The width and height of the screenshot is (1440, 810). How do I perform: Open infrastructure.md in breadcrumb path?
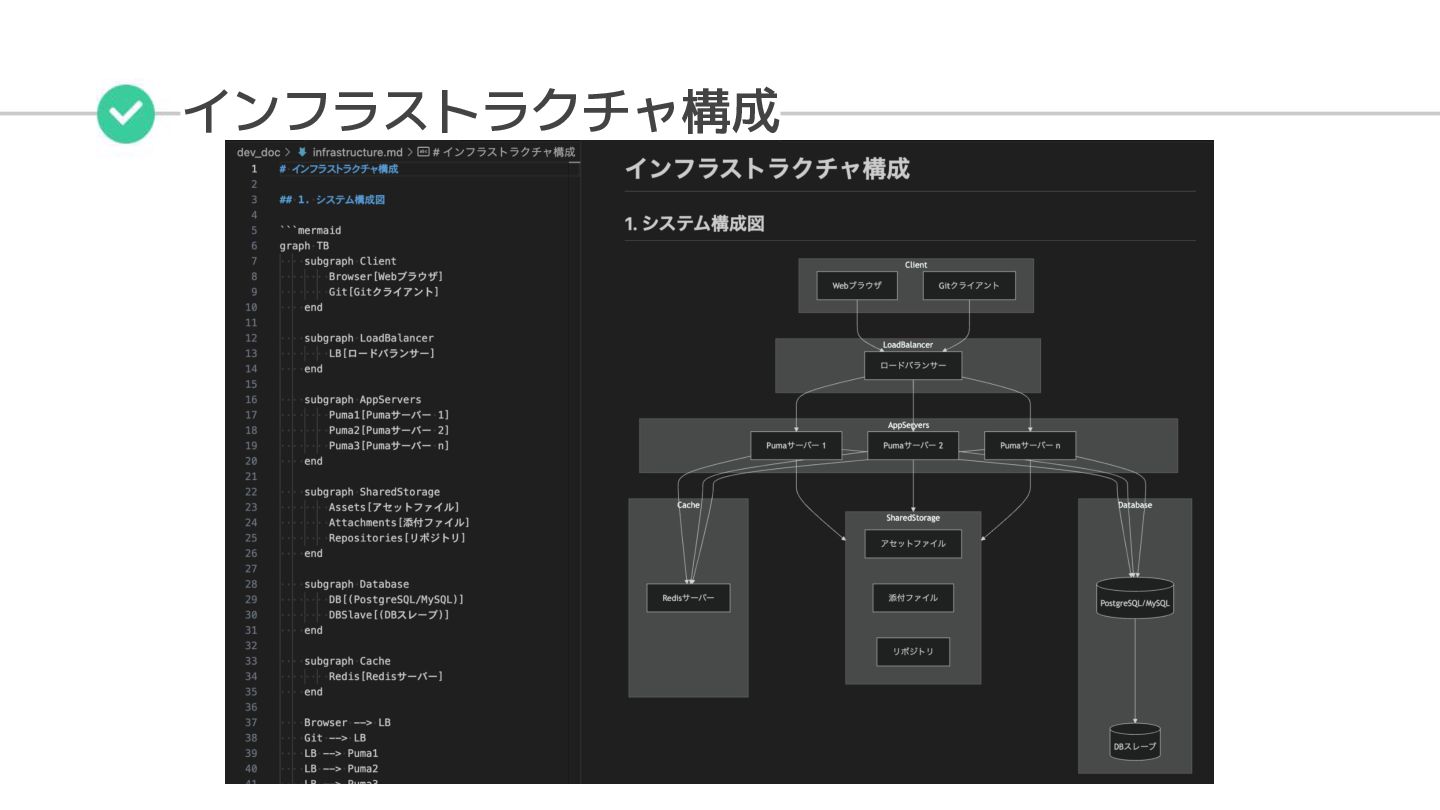(357, 152)
